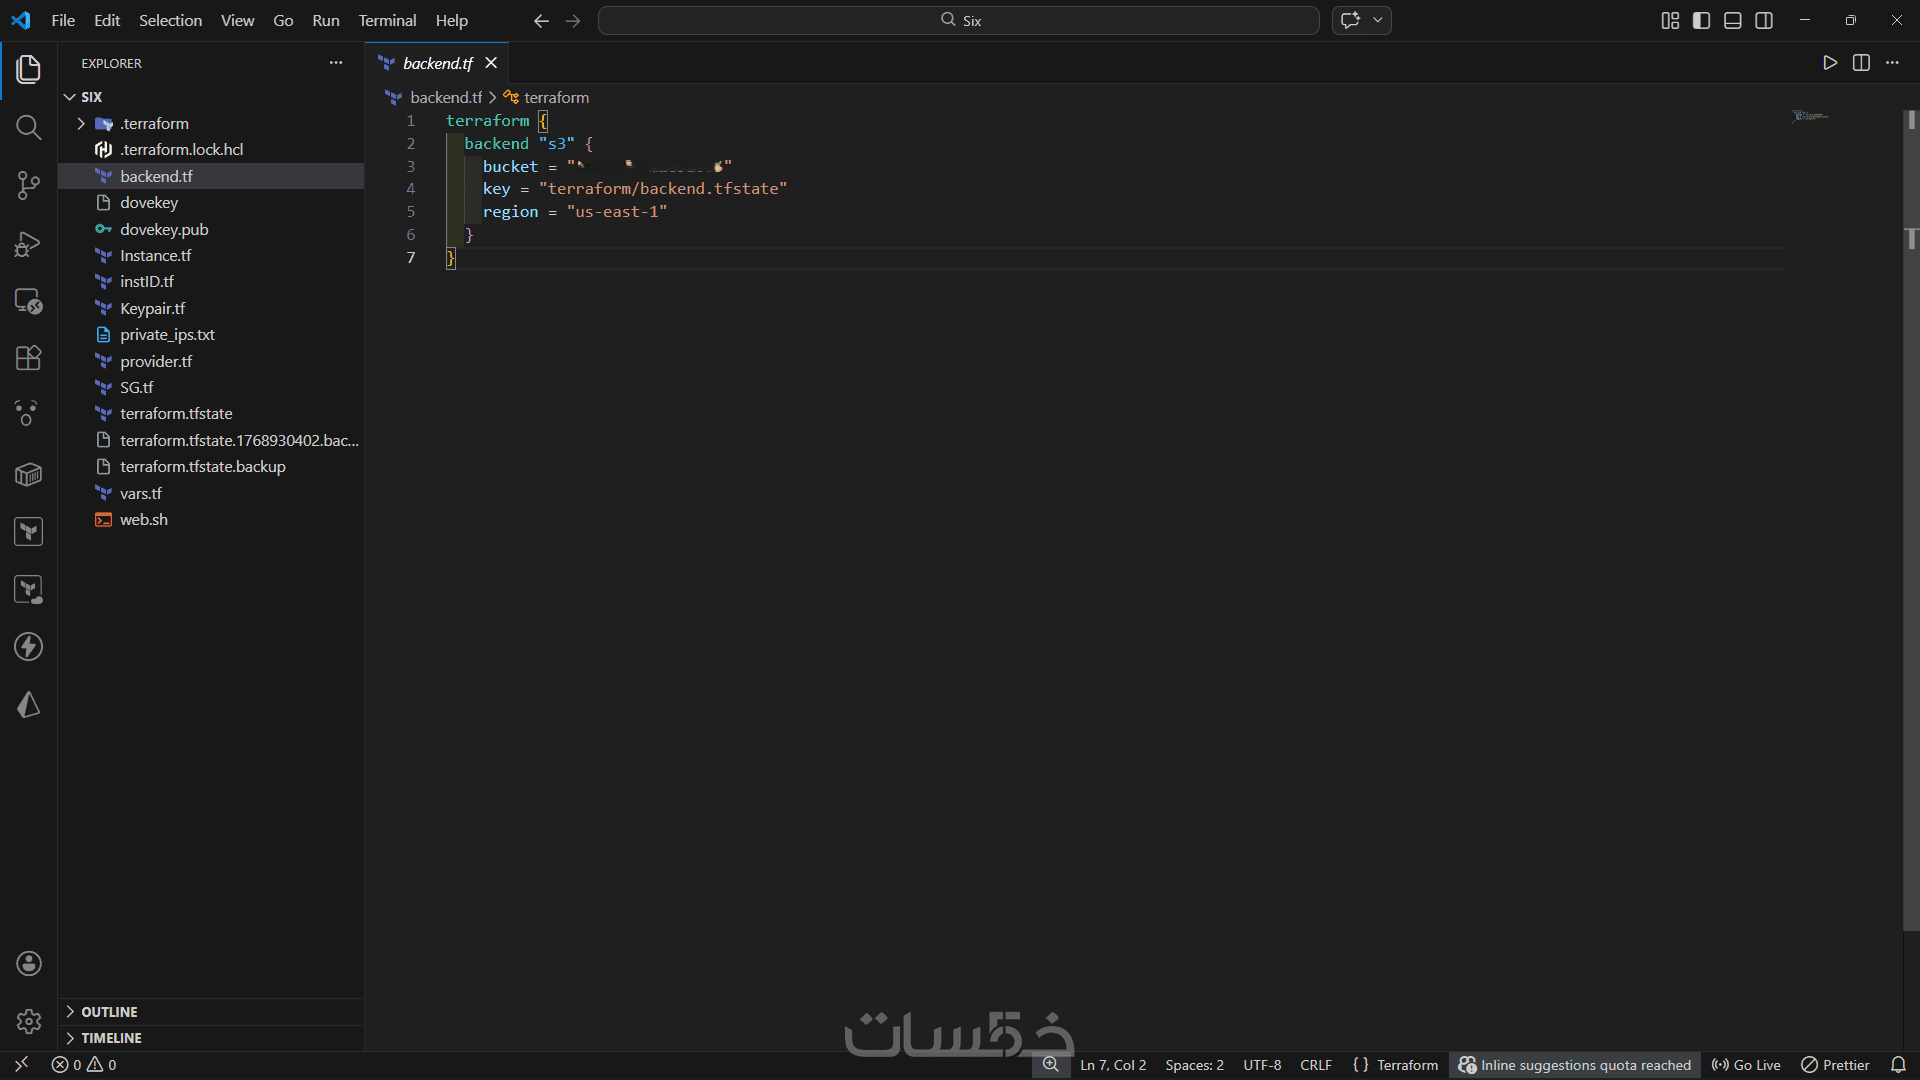Toggle the bottom Panel visibility

click(x=1733, y=21)
